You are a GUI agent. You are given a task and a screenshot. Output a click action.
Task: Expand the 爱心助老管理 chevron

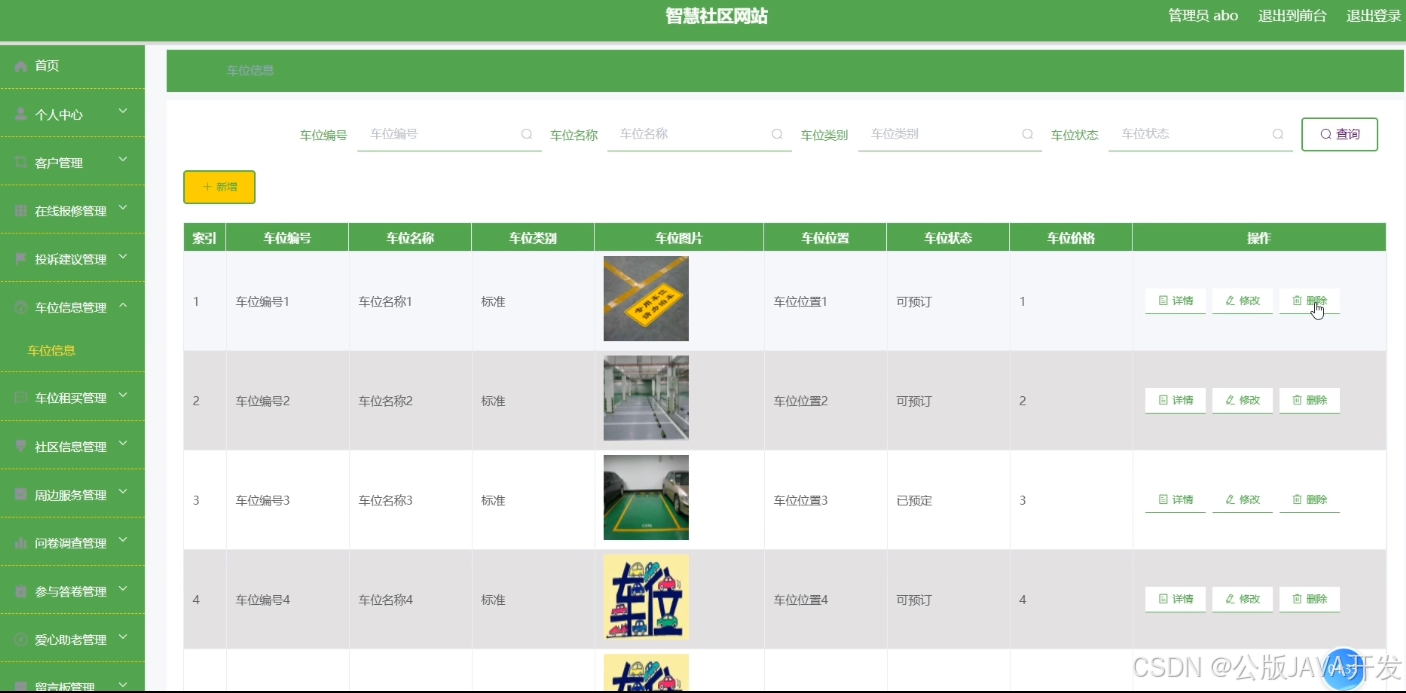point(123,636)
